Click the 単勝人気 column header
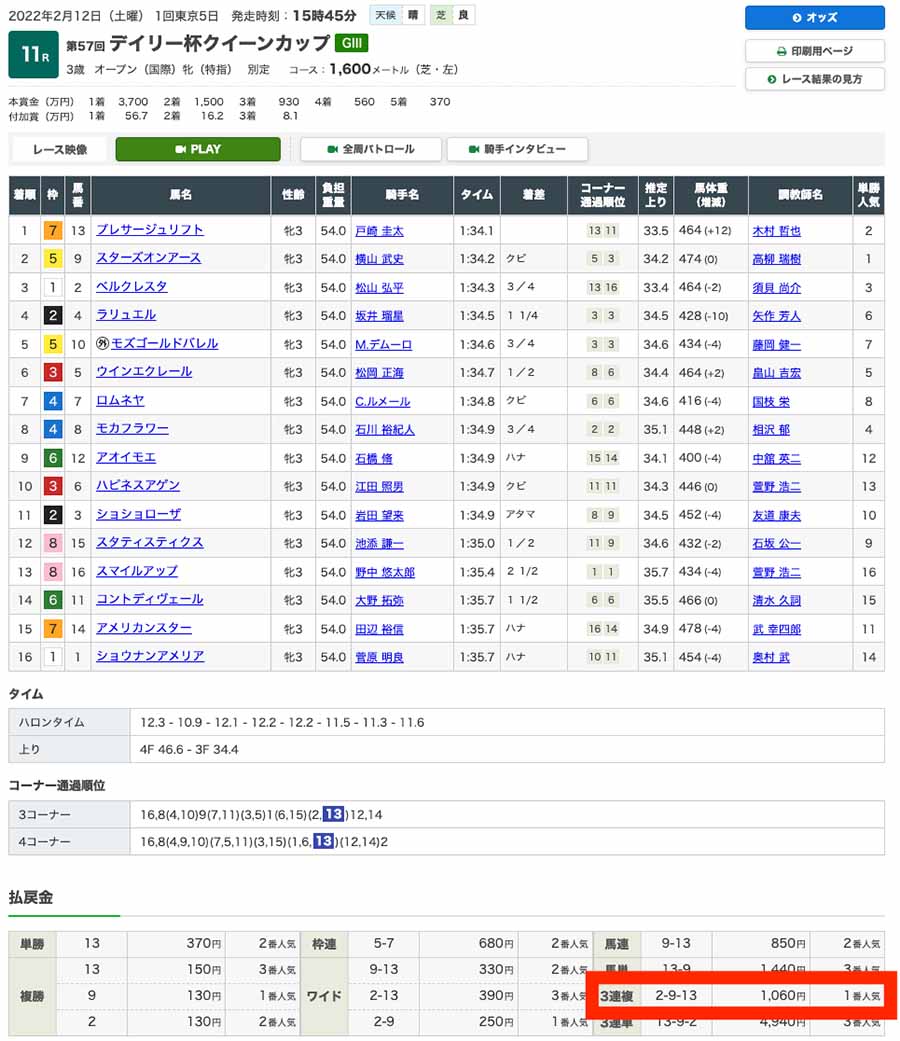The height and width of the screenshot is (1041, 900). [x=868, y=195]
